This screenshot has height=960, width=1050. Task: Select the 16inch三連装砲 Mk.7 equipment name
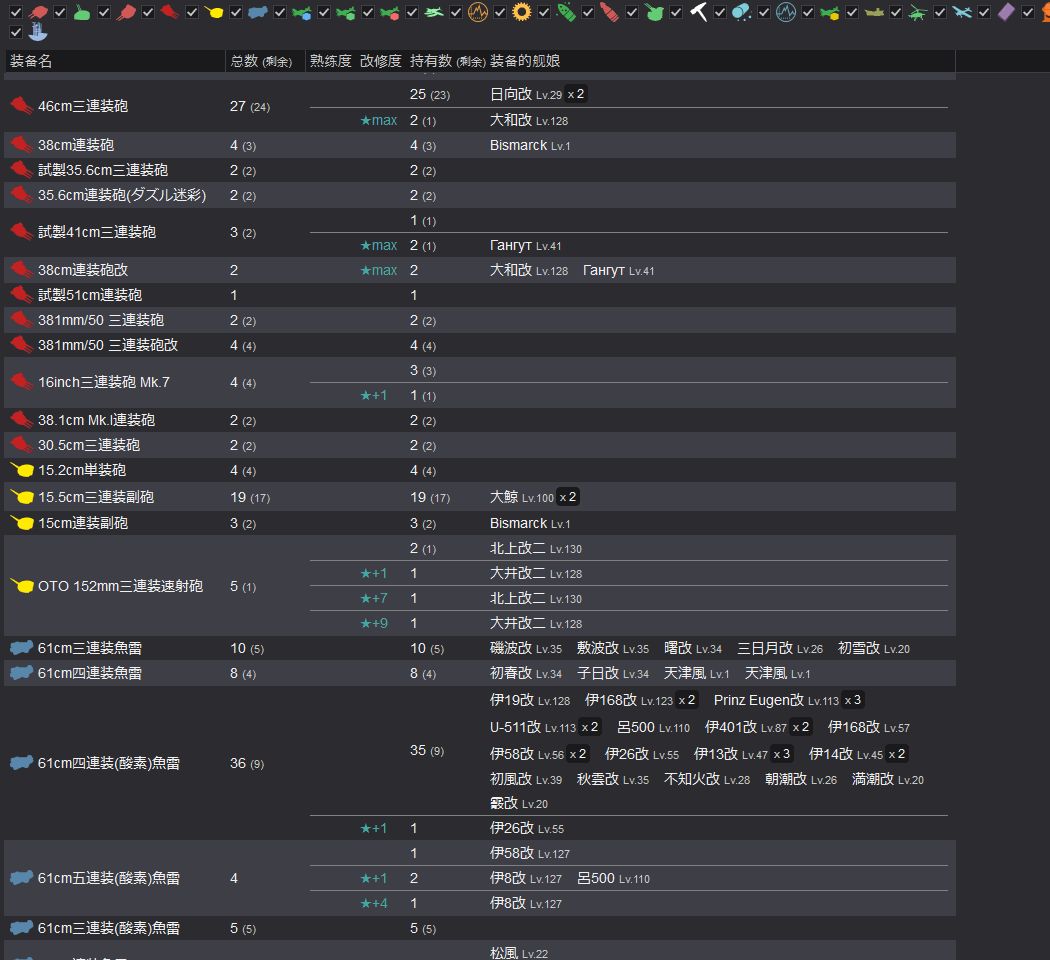click(x=104, y=382)
